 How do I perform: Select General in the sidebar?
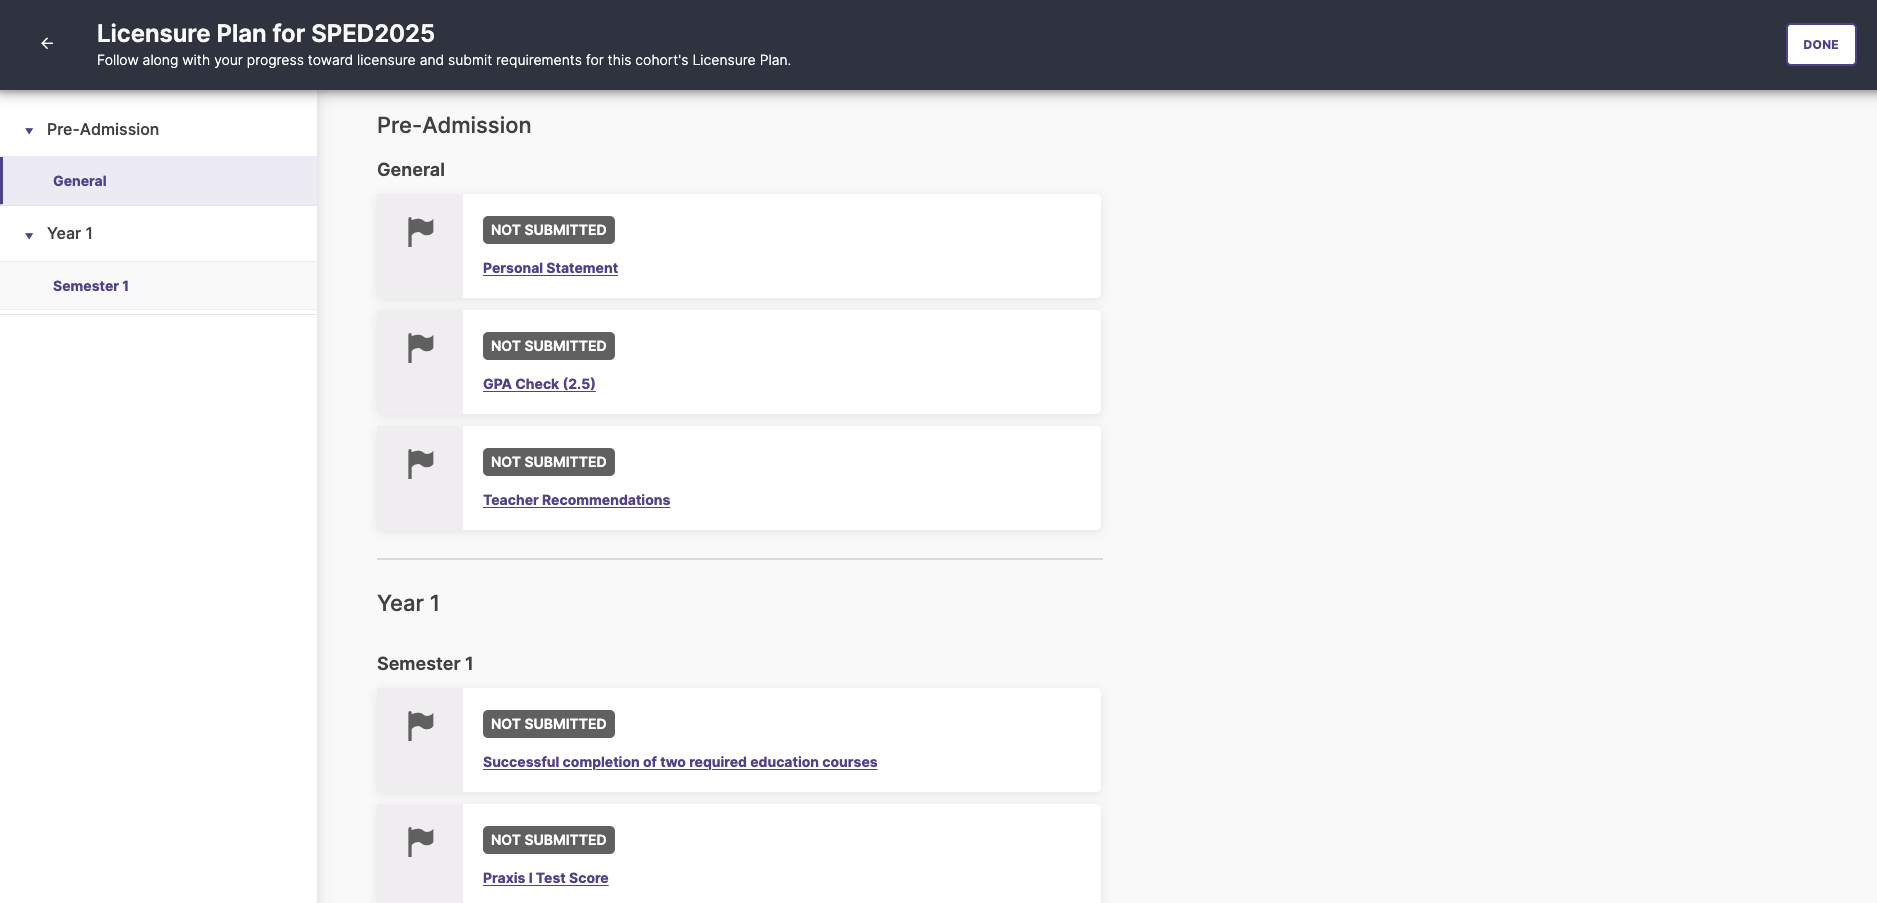(x=159, y=181)
